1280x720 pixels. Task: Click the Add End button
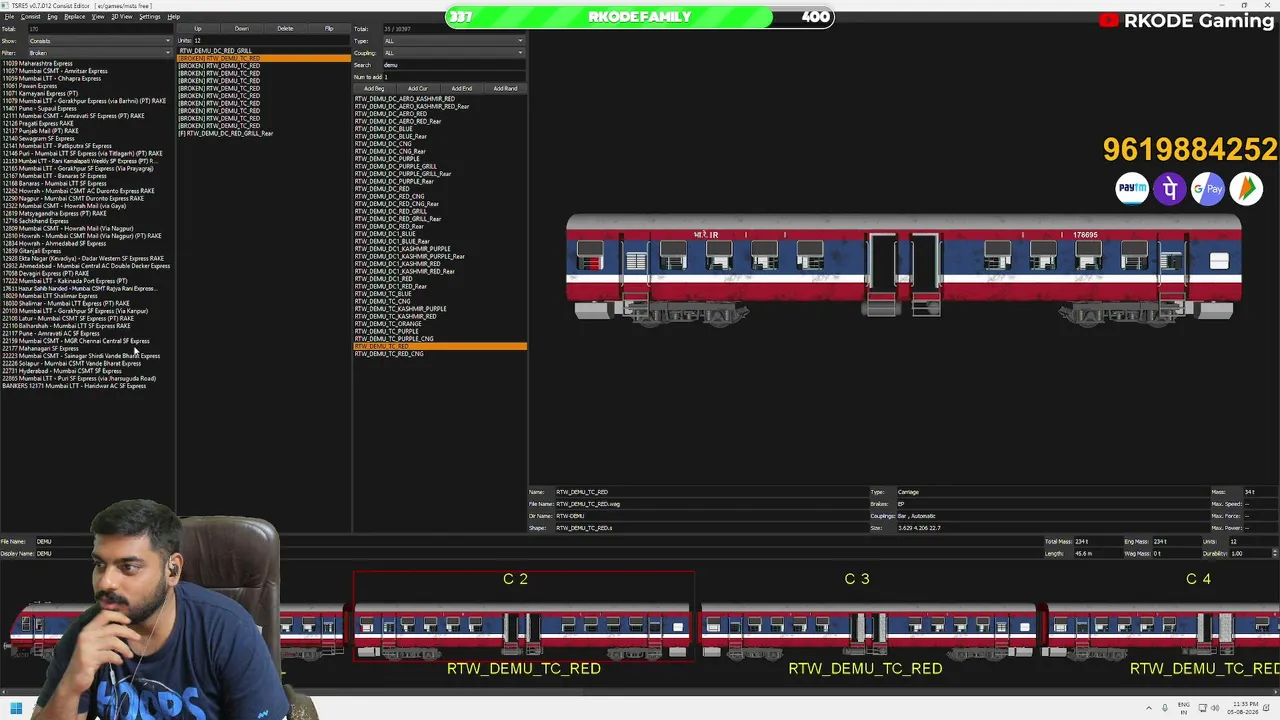click(462, 89)
